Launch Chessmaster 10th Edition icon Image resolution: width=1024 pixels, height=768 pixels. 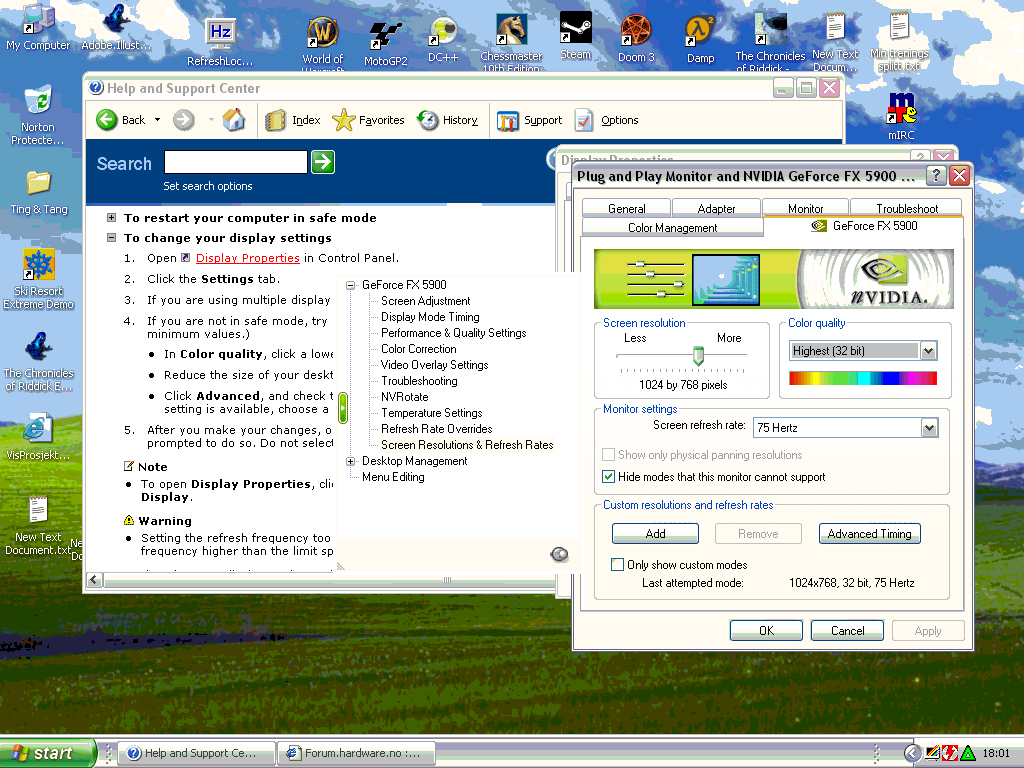coord(511,40)
